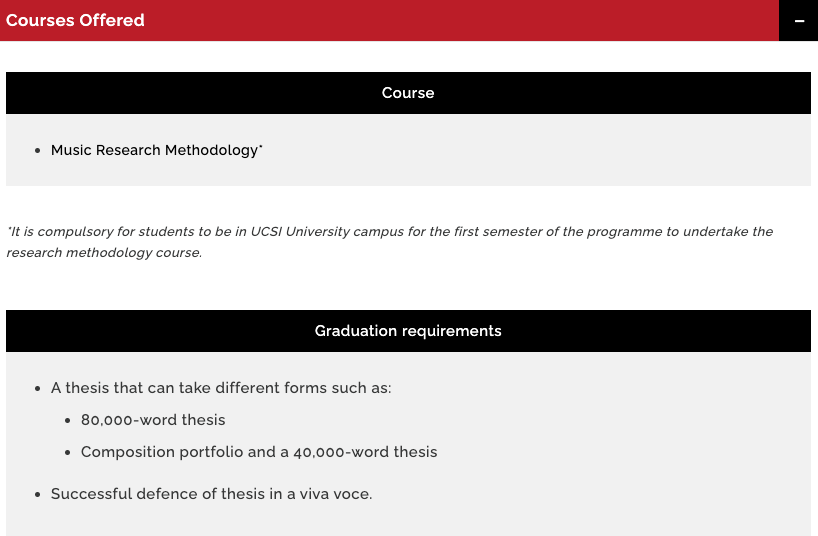Click the research methodology course footnote line

point(104,253)
